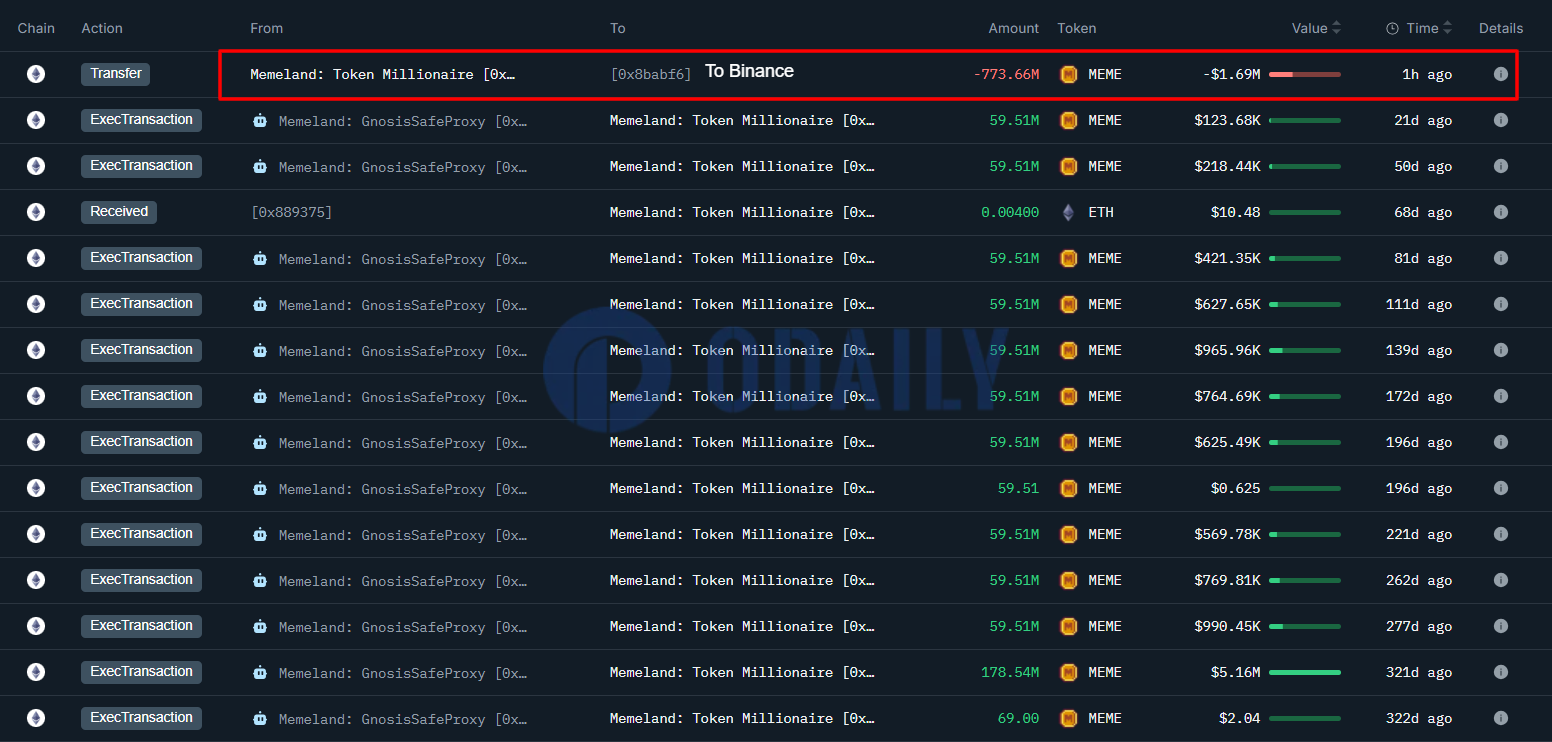This screenshot has width=1552, height=742.
Task: Click the Chain column header
Action: pos(36,28)
